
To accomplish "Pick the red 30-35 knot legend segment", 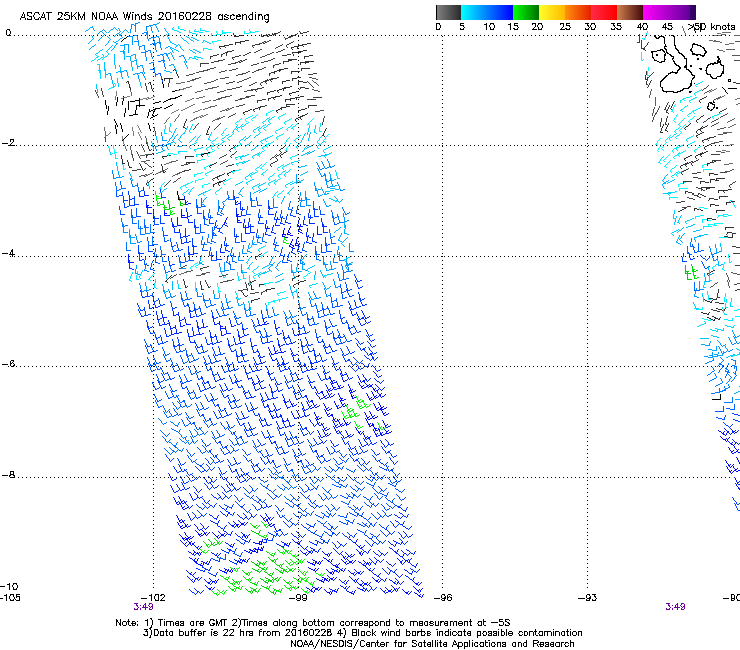I will pos(604,12).
